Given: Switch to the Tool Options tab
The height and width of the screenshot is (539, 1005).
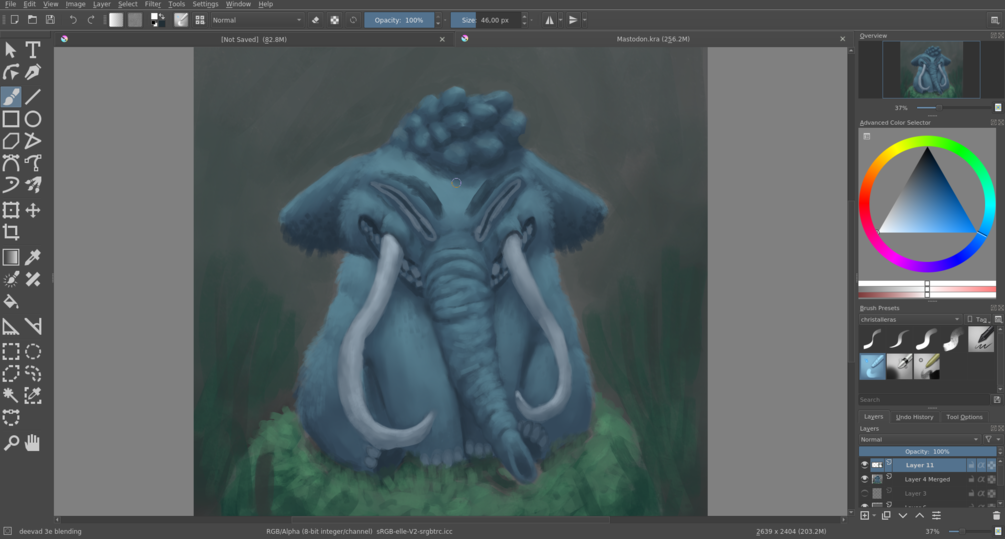Looking at the screenshot, I should click(964, 417).
